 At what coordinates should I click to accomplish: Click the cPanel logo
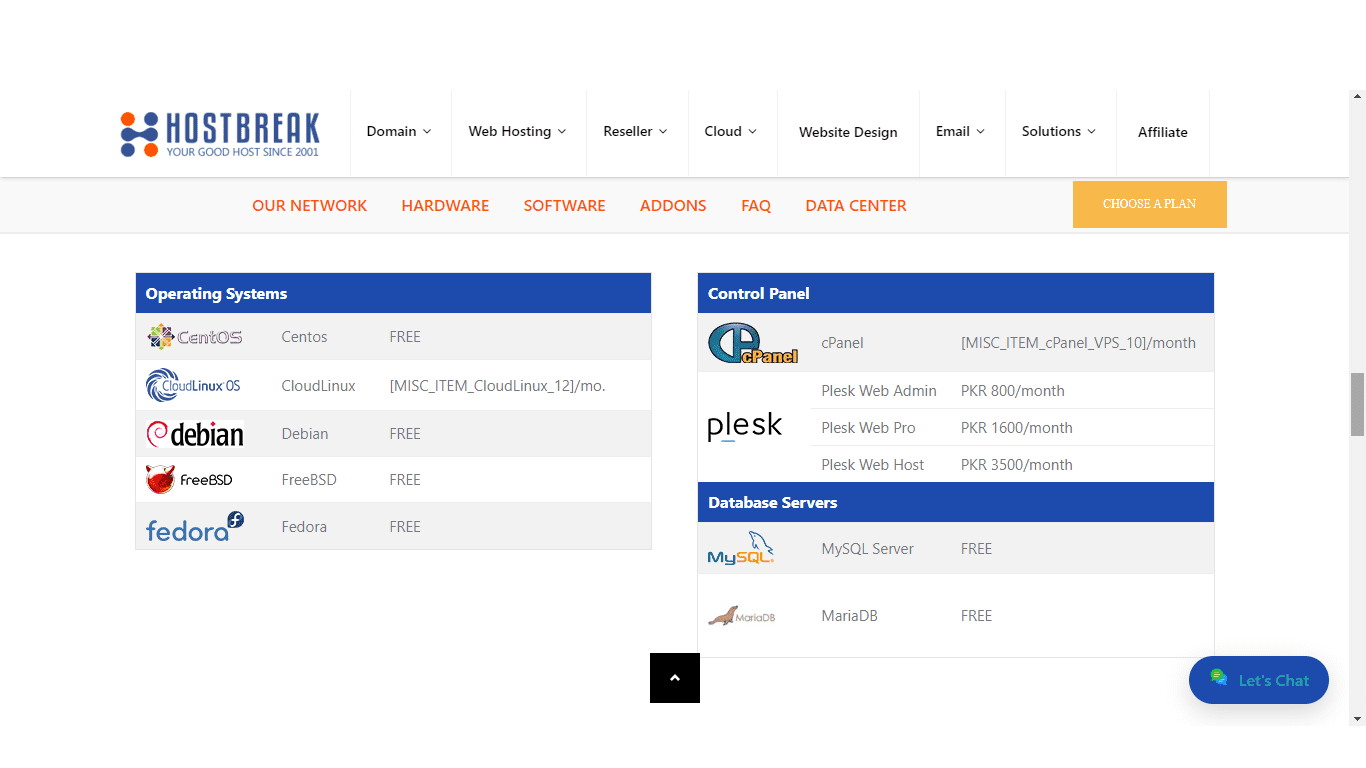click(753, 343)
